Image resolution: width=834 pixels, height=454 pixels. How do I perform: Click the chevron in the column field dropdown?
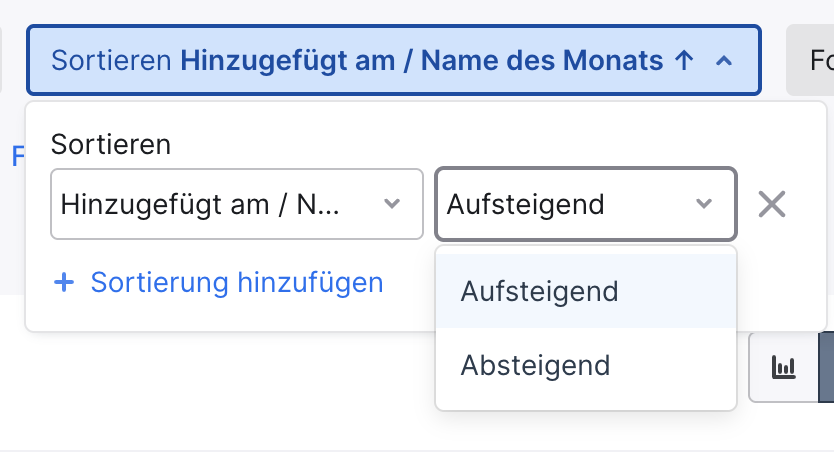pyautogui.click(x=392, y=204)
